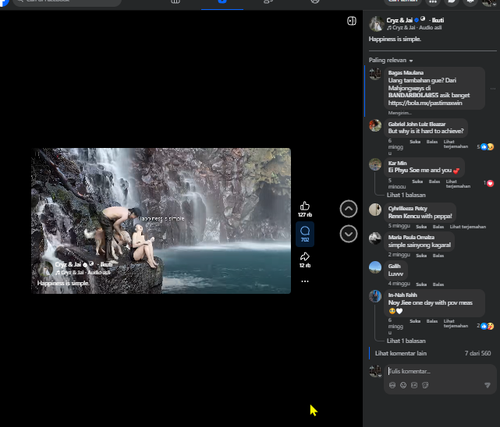Viewport: 500px width, 427px height.
Task: Open the emoji picker in the comment box
Action: (403, 385)
